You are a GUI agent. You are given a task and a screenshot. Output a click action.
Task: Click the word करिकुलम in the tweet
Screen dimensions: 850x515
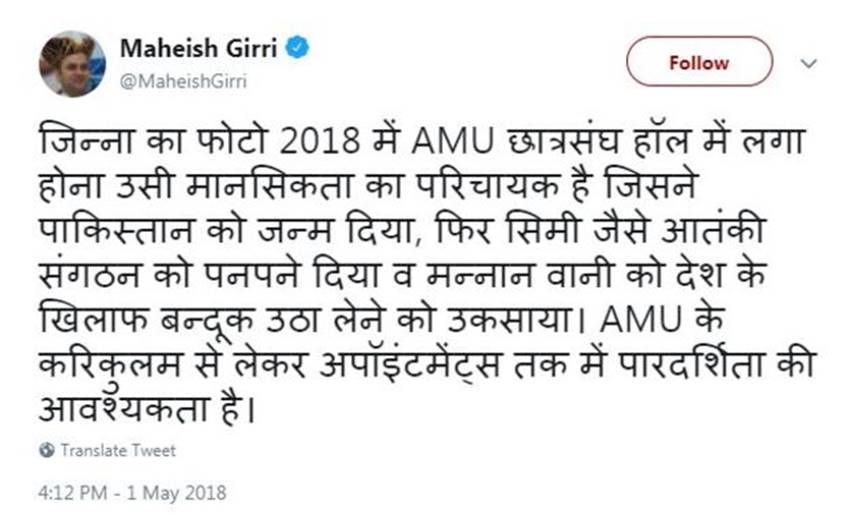(106, 366)
